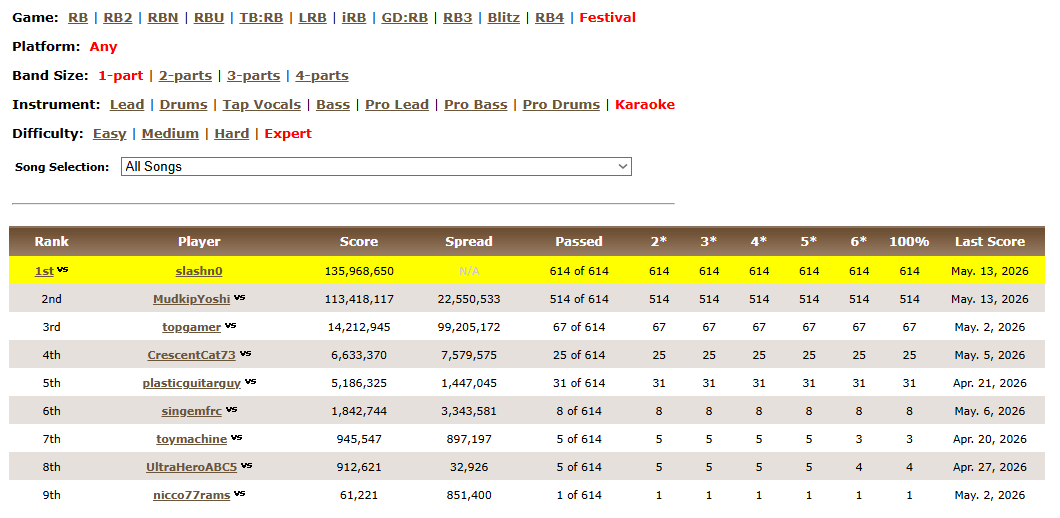
Task: Click the Passed column header
Action: [x=579, y=241]
